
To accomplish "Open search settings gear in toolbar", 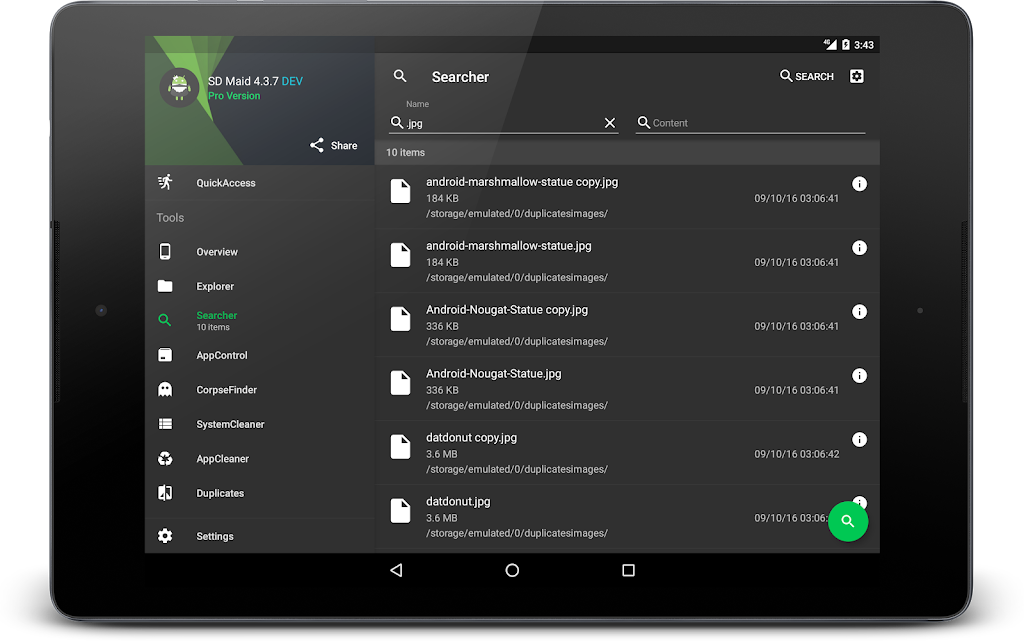I will click(x=856, y=77).
